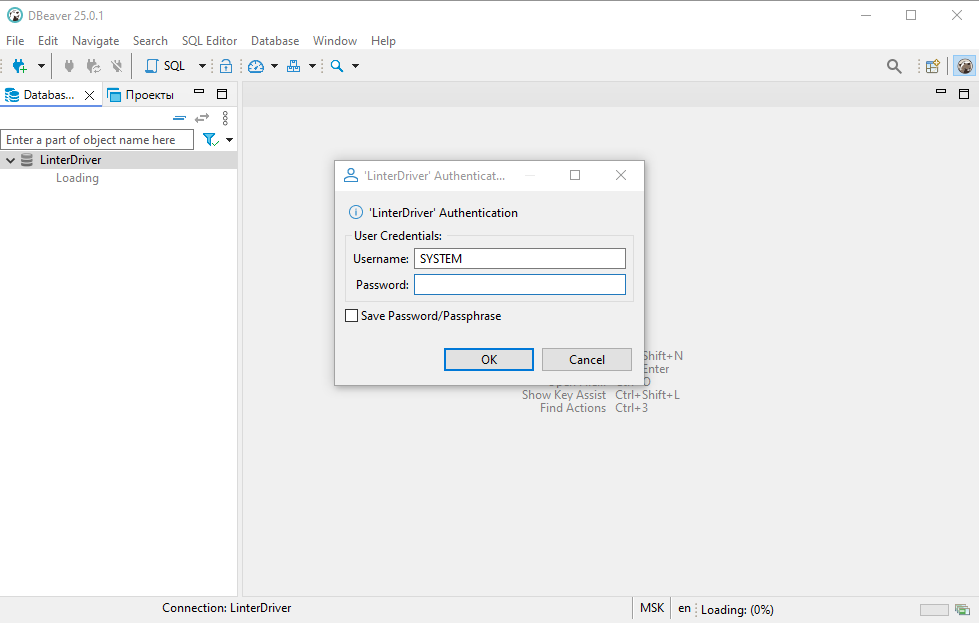979x623 pixels.
Task: Disconnect from the current database
Action: coord(116,65)
